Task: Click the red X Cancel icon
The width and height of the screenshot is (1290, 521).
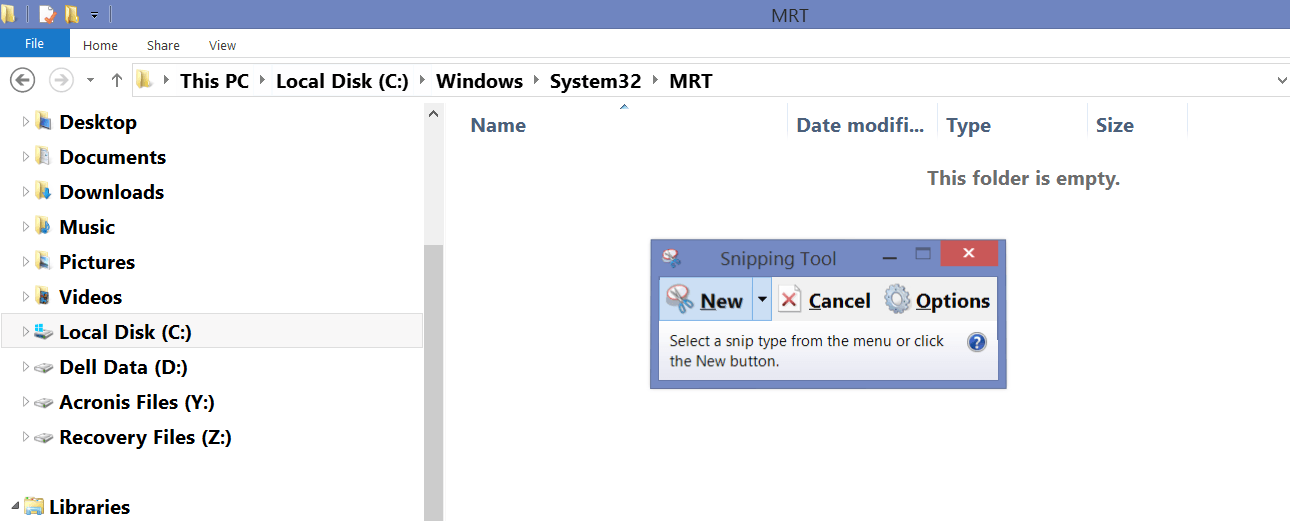Action: 790,300
